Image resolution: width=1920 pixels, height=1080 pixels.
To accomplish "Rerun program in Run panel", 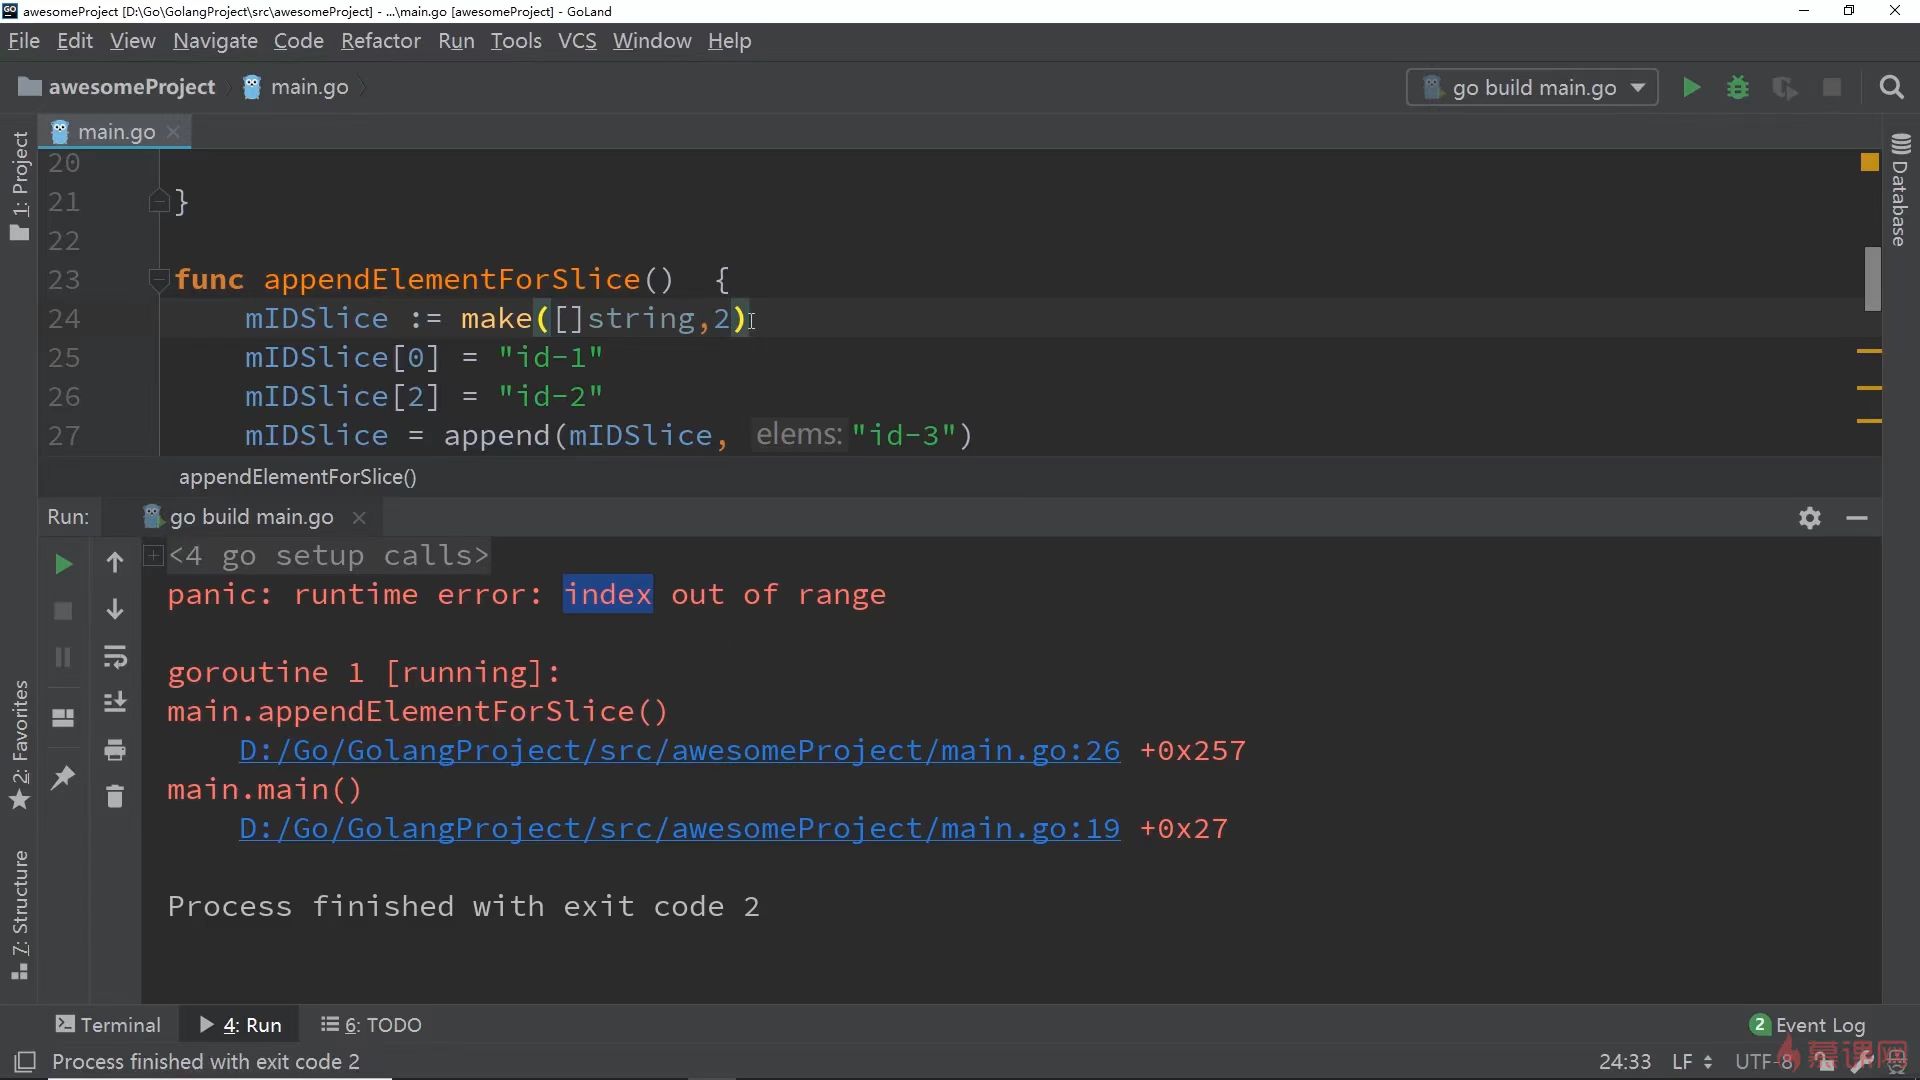I will tap(63, 564).
